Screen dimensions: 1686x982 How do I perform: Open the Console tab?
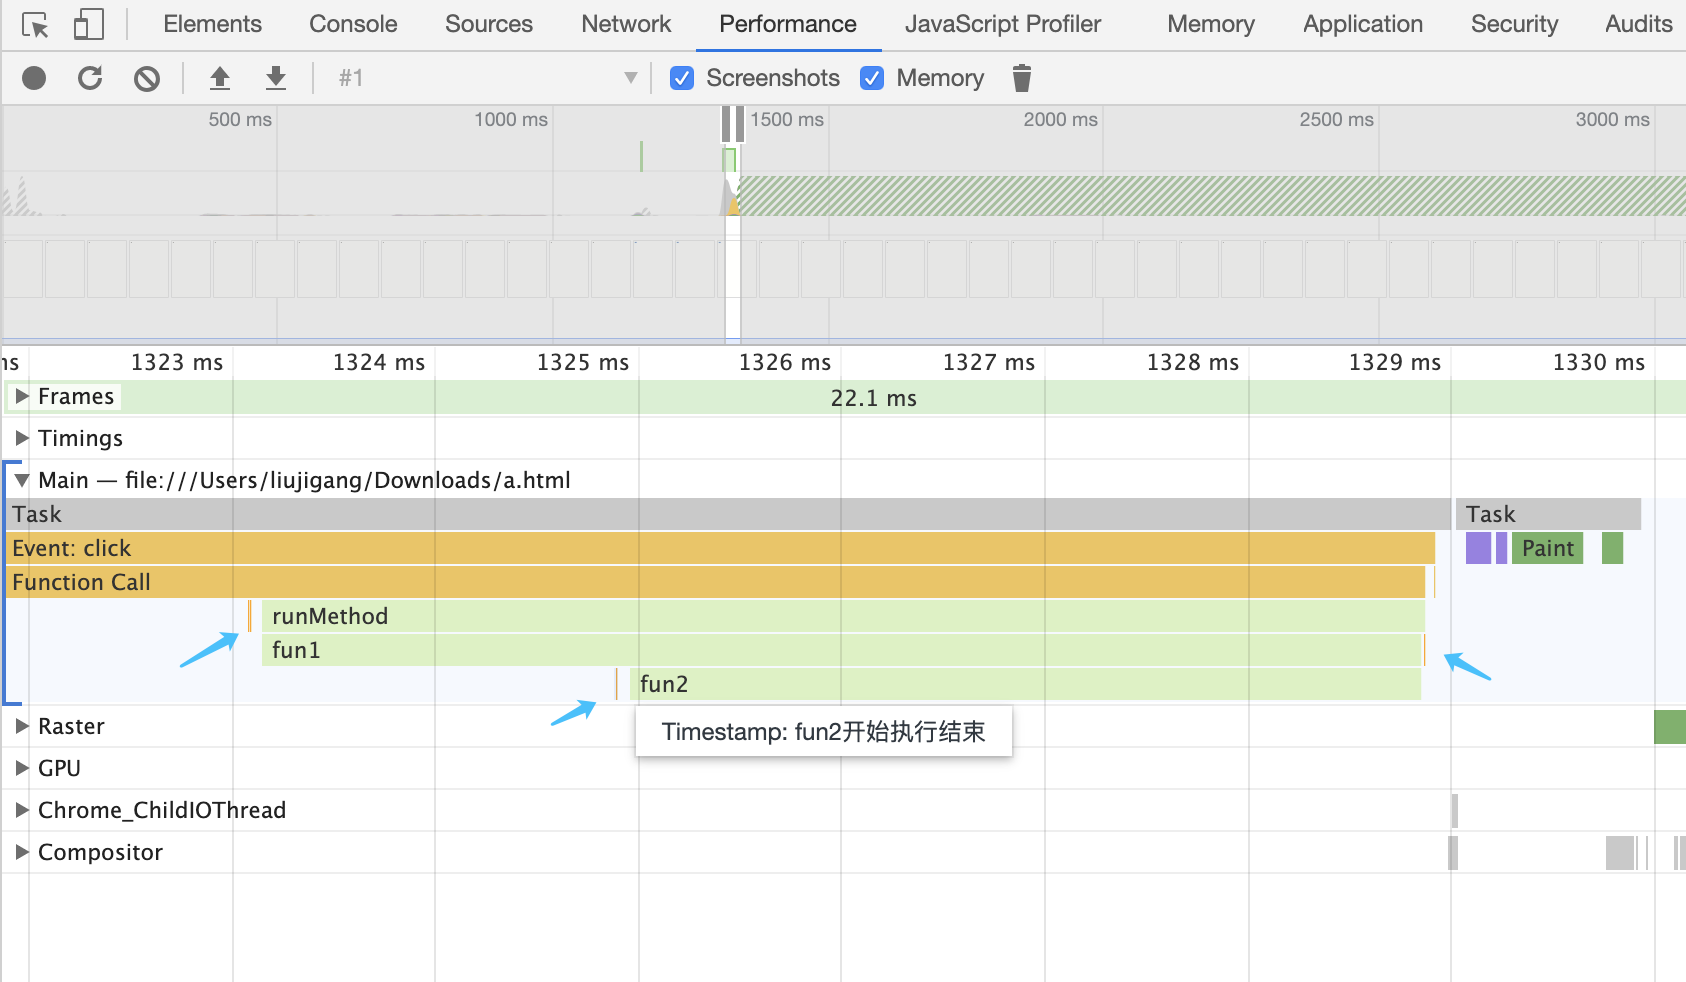click(353, 24)
